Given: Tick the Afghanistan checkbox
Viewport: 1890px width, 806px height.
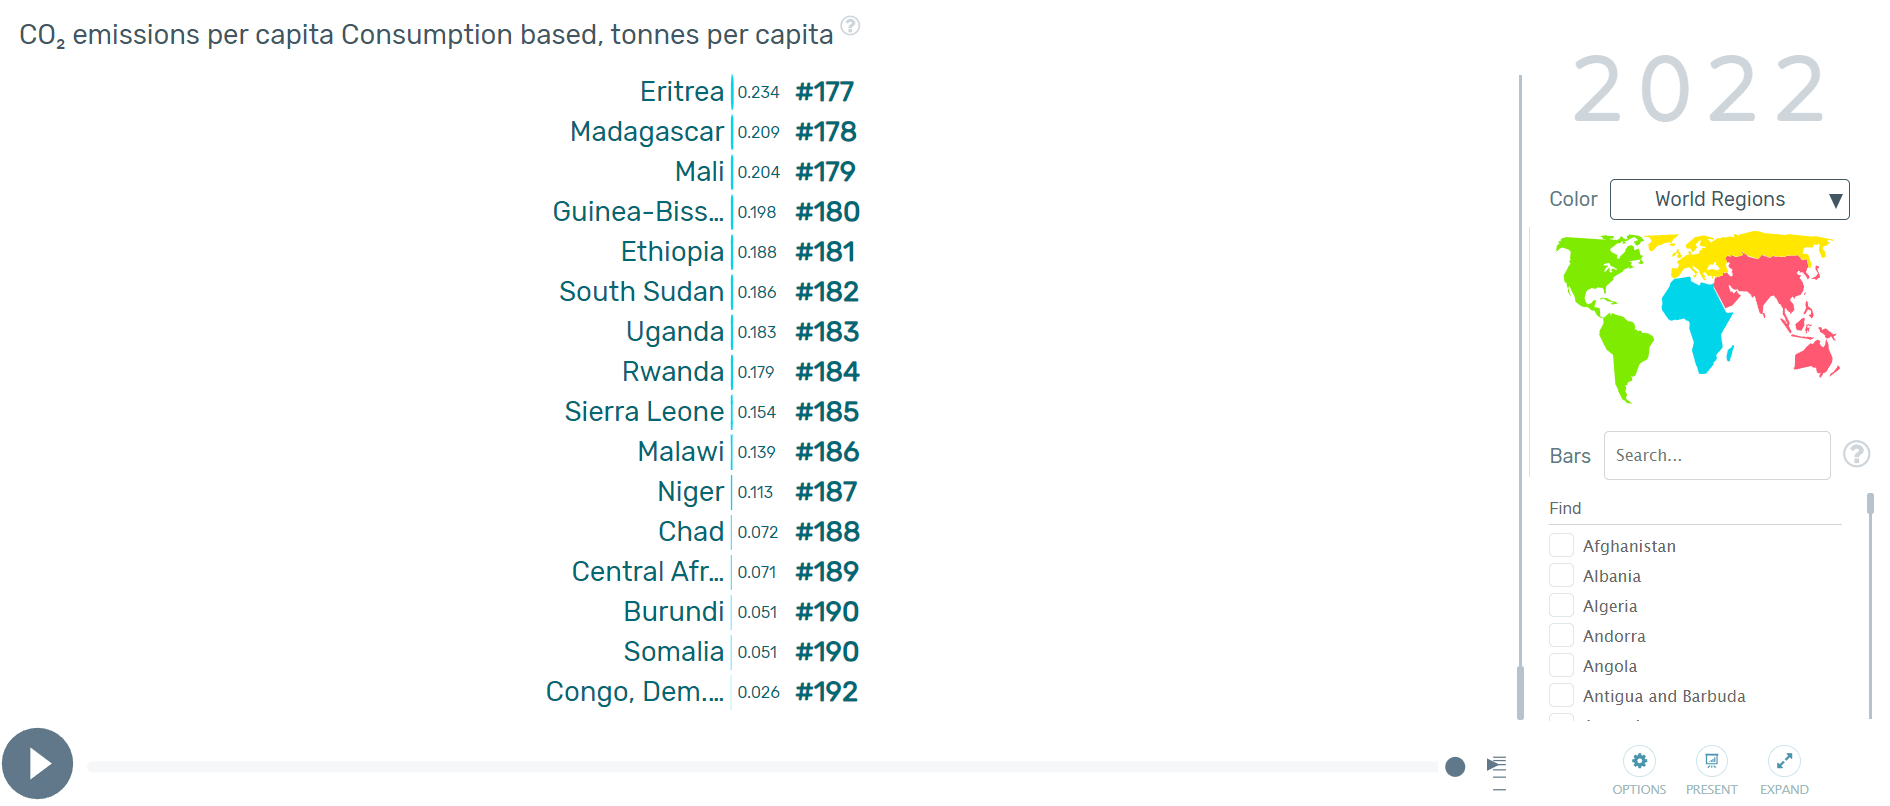Looking at the screenshot, I should click(1561, 546).
